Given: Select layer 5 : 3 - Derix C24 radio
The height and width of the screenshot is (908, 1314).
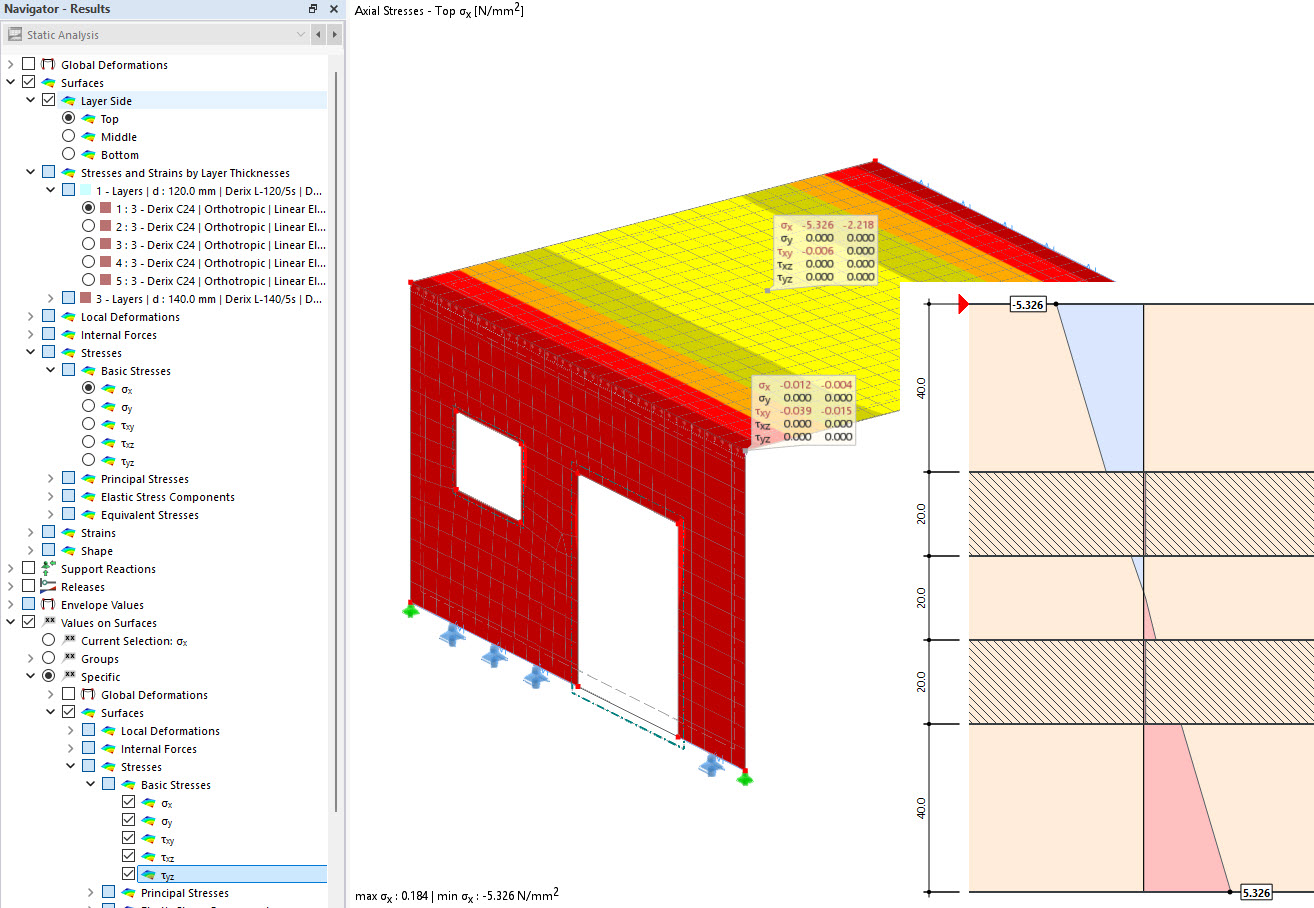Looking at the screenshot, I should click(x=88, y=281).
